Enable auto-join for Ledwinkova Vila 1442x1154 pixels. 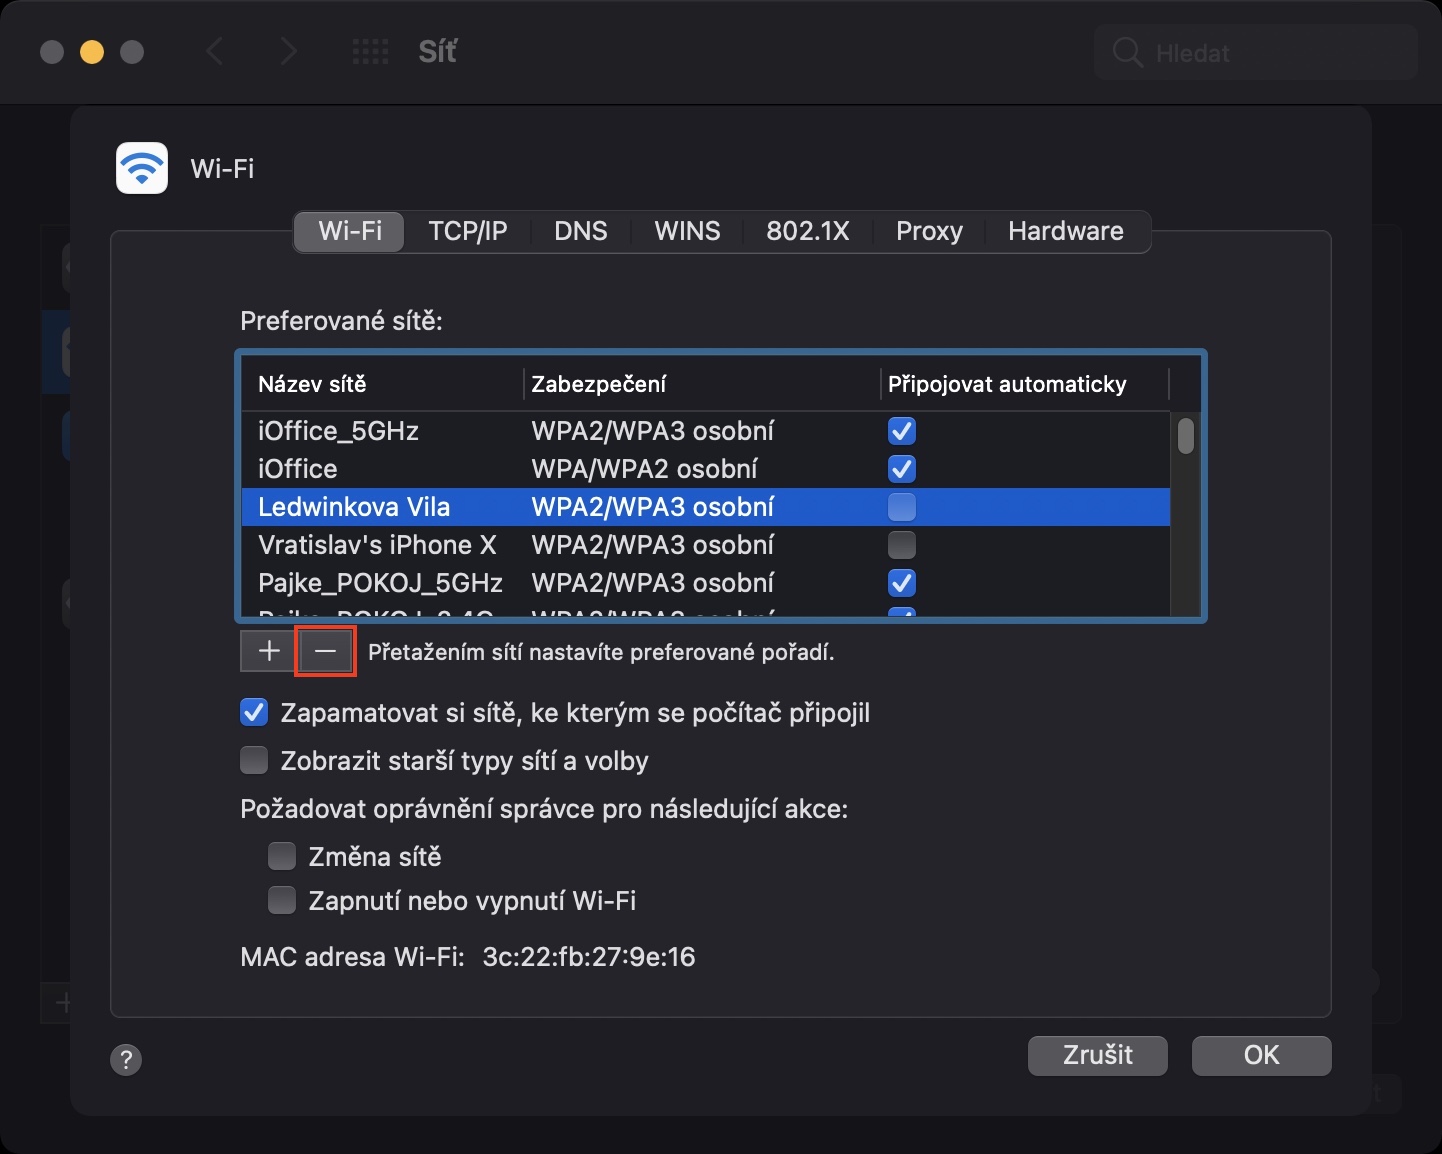[x=901, y=507]
